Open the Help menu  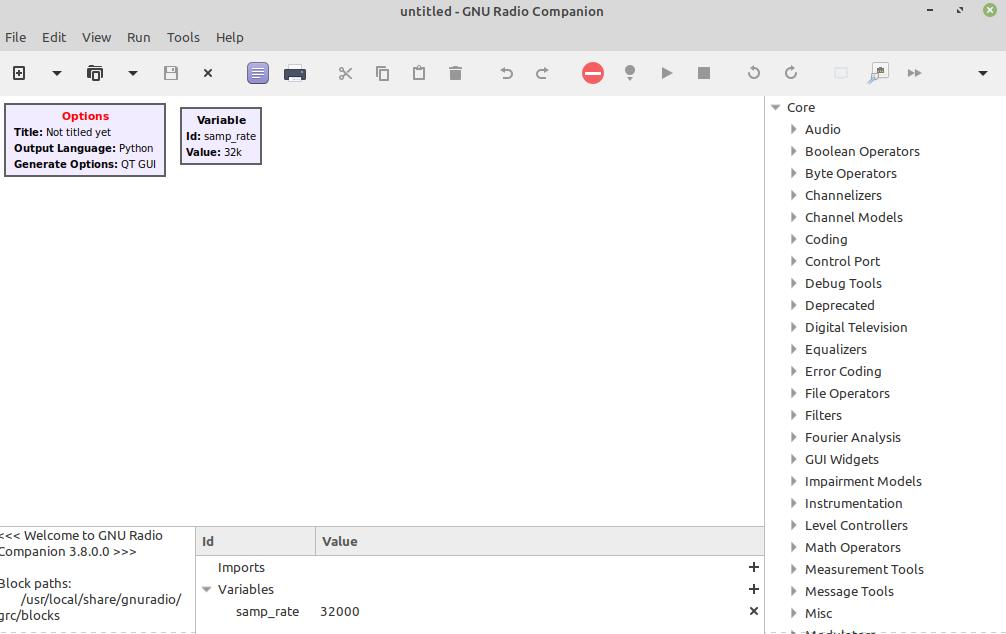[230, 37]
